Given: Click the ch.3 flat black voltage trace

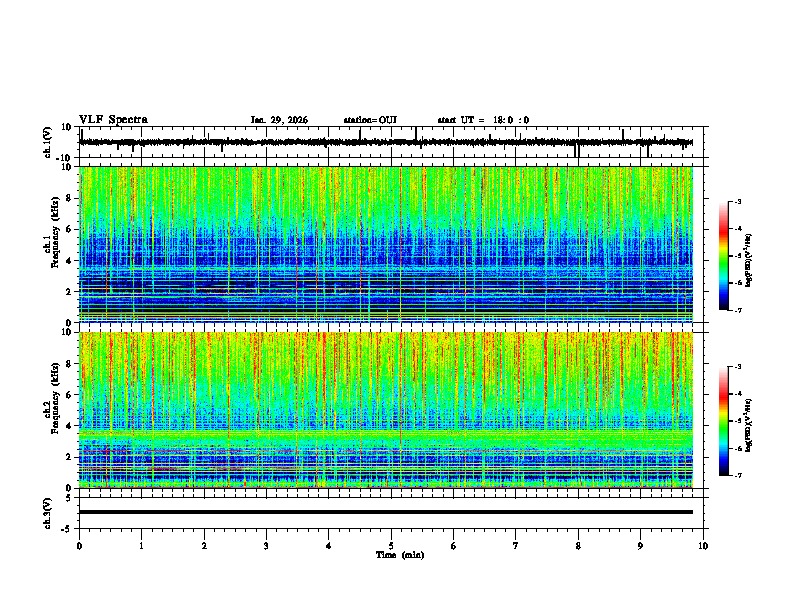Looking at the screenshot, I should pos(386,512).
